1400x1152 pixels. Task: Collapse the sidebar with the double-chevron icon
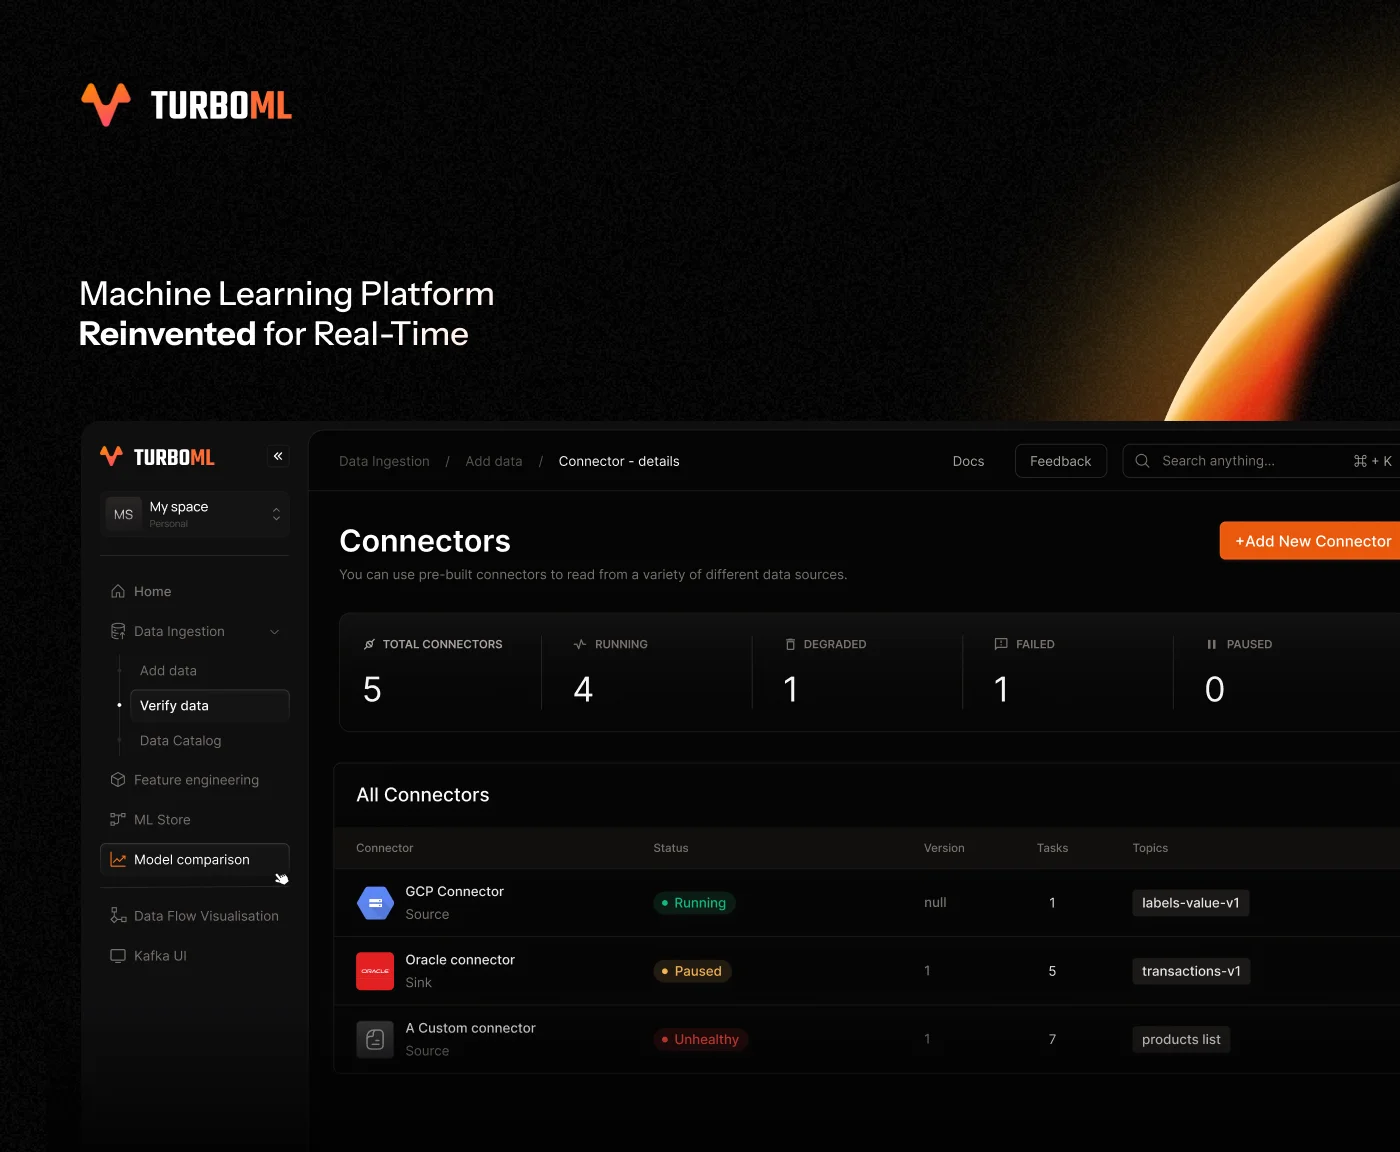tap(278, 456)
